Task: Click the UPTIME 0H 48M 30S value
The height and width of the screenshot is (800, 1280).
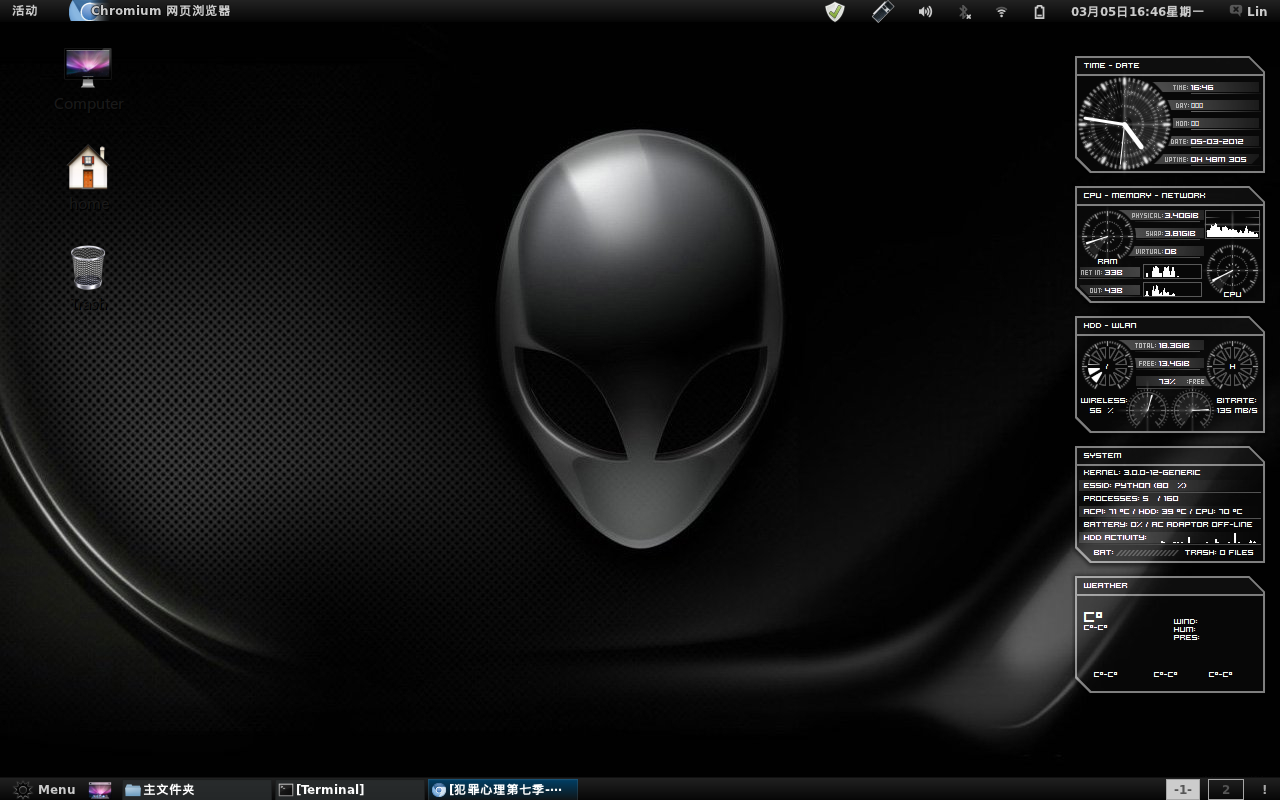Action: pyautogui.click(x=1218, y=159)
